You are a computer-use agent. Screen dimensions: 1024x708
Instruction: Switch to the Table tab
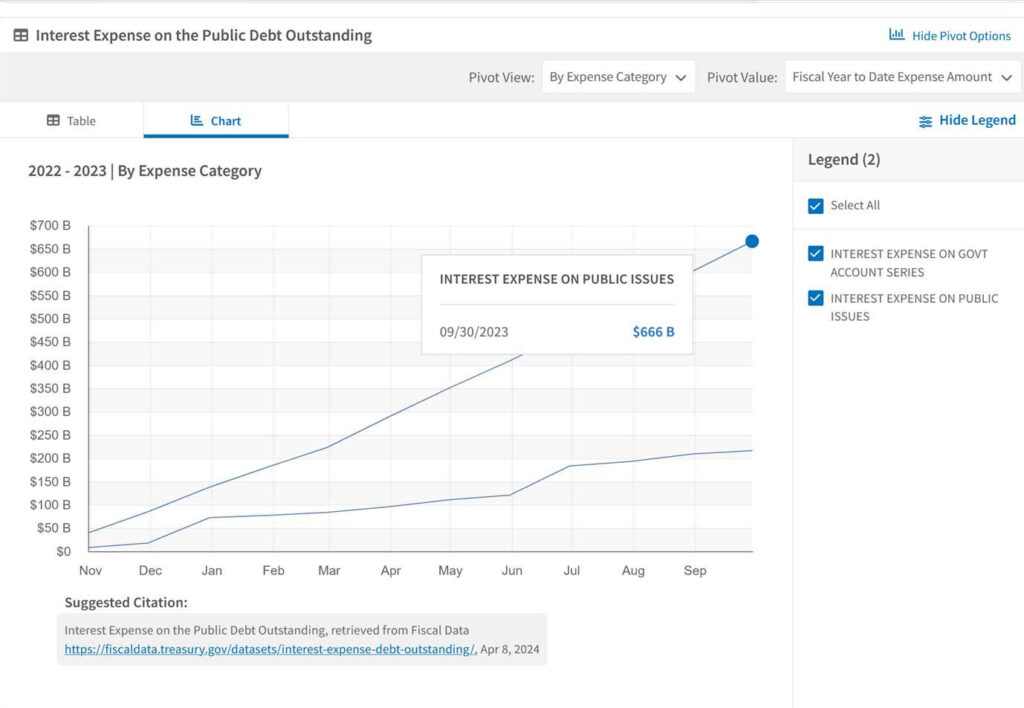72,121
